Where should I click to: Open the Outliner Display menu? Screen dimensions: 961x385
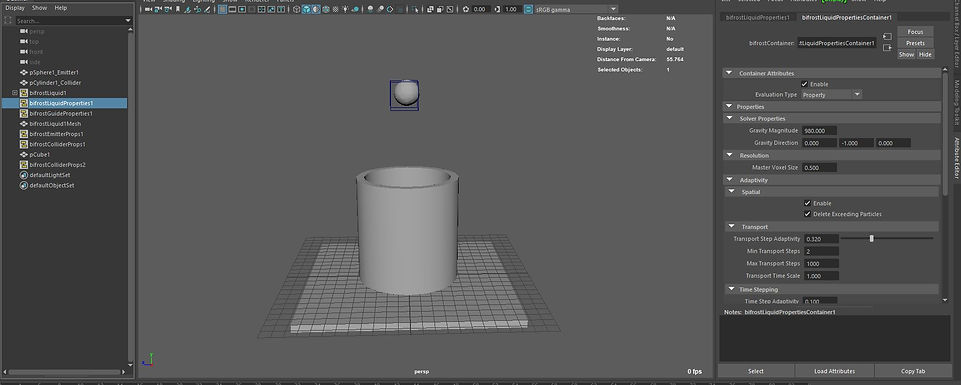[15, 8]
